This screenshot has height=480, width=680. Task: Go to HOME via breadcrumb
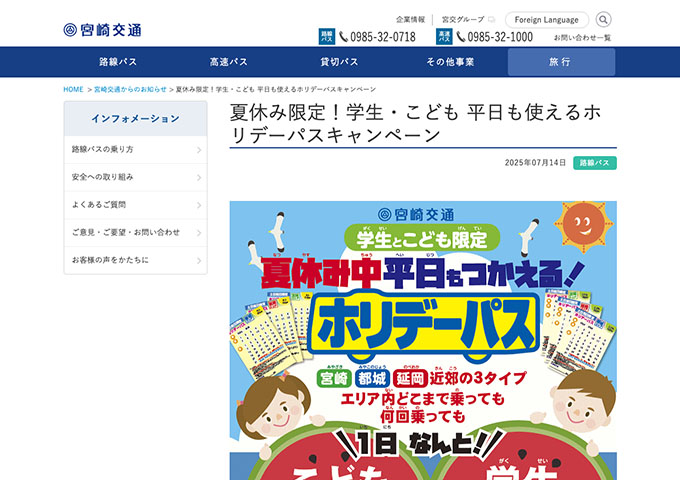(x=73, y=89)
